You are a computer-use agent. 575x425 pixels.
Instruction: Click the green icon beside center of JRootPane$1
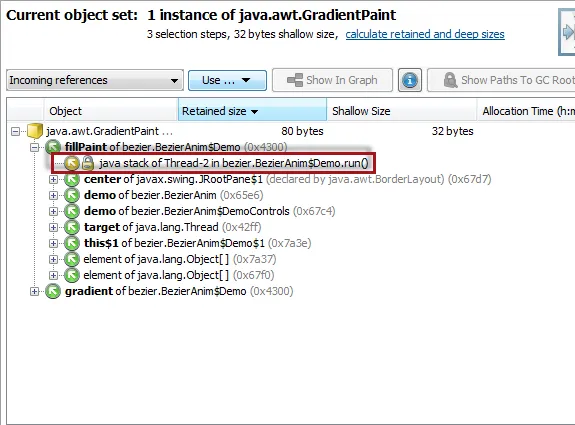[x=72, y=179]
